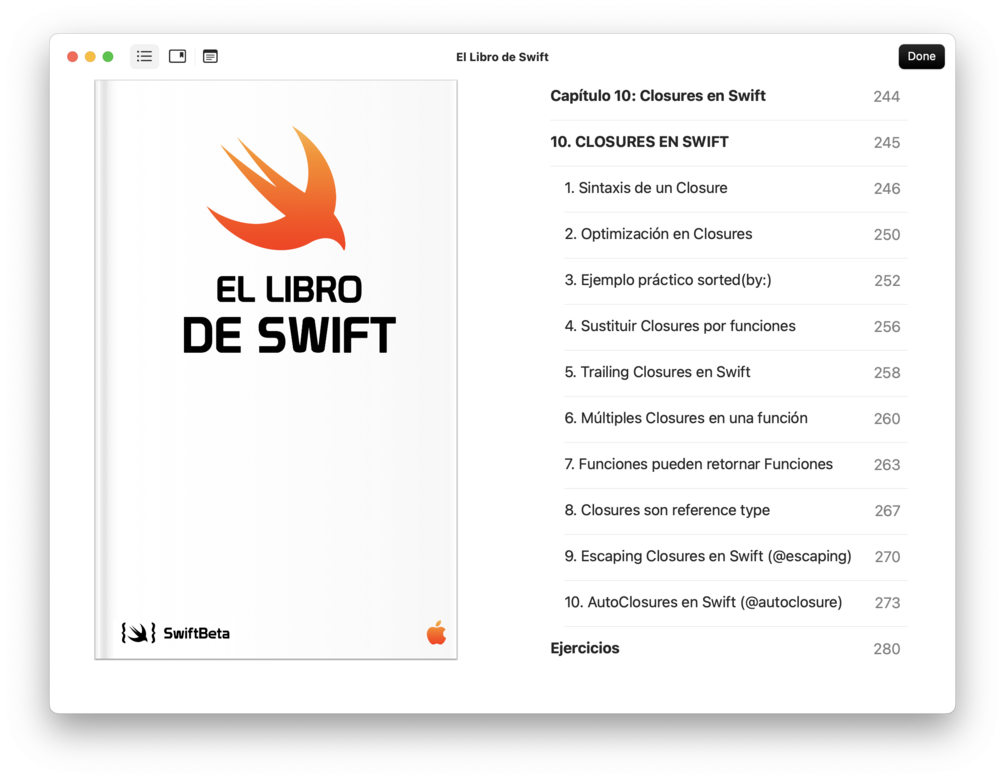Viewport: 1005px width, 779px height.
Task: Go to 4. Sustituir Closures por funciones
Action: tap(735, 327)
